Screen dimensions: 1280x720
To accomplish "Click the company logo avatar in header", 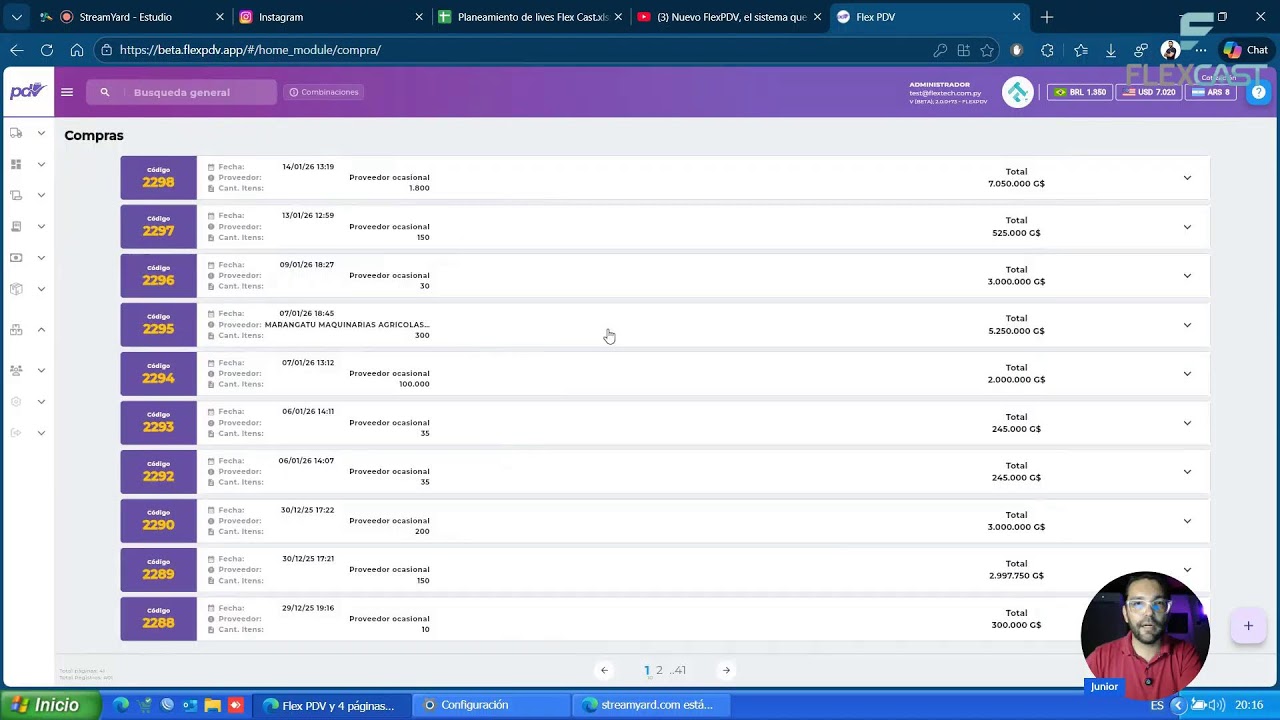I will click(1018, 92).
